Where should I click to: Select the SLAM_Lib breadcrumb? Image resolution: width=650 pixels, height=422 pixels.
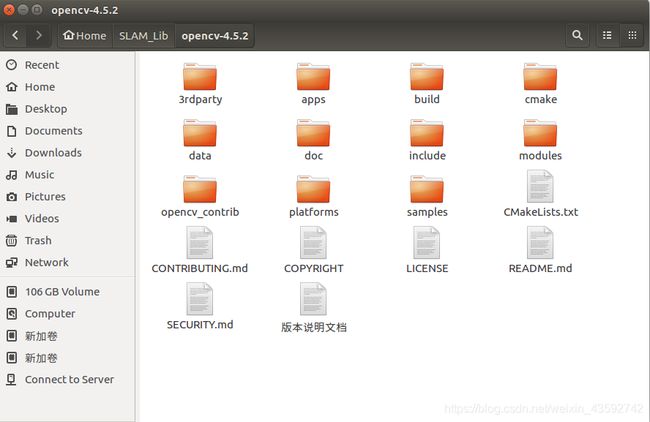click(143, 36)
